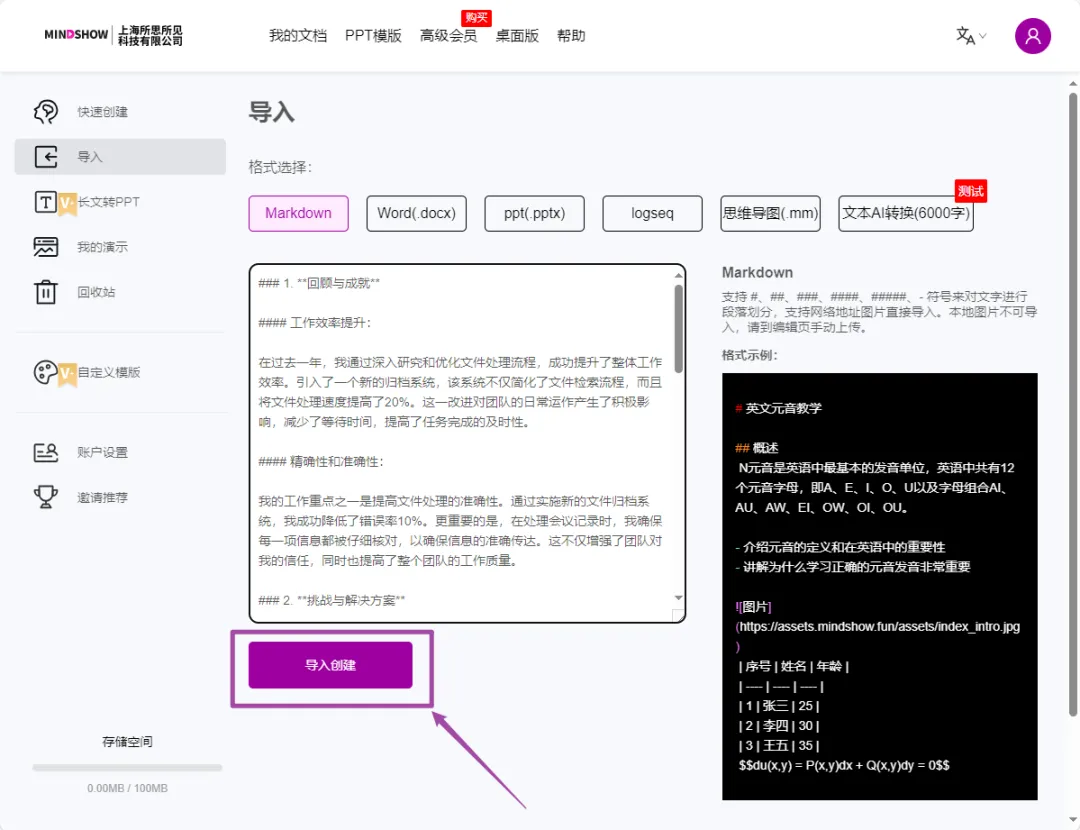The height and width of the screenshot is (830, 1080).
Task: Click the red 测试 badge
Action: pos(970,191)
